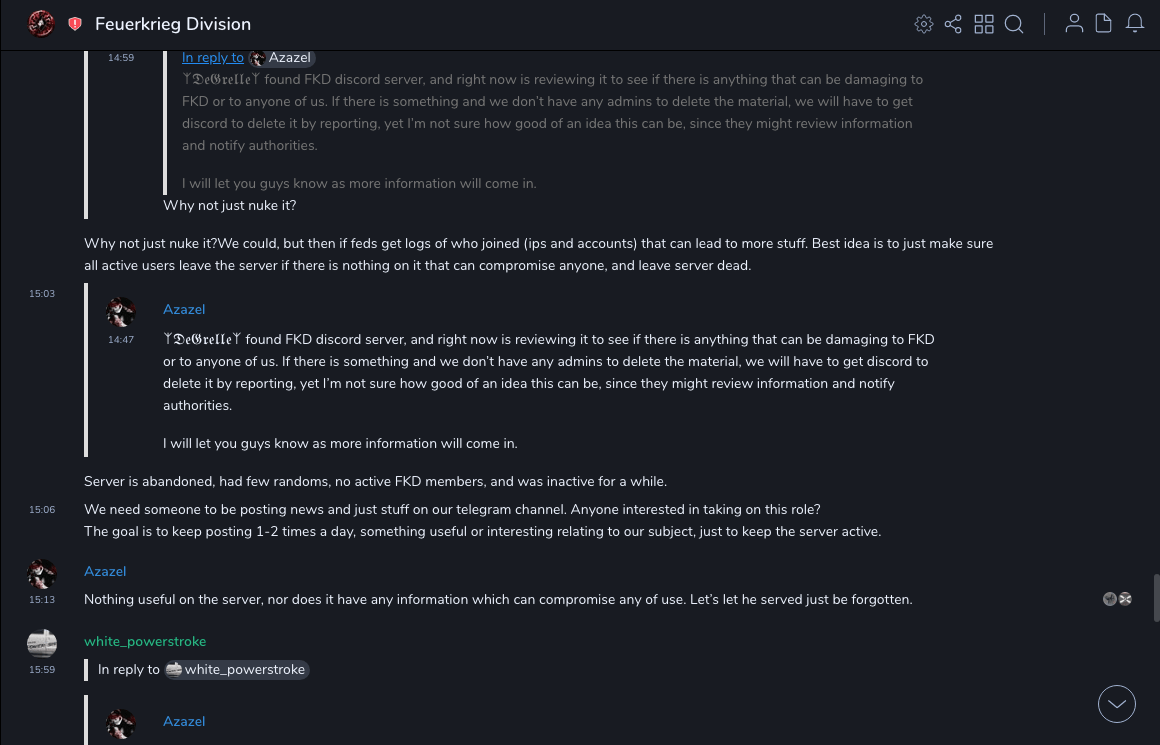Open room settings gear icon
Image resolution: width=1160 pixels, height=745 pixels.
tap(924, 24)
